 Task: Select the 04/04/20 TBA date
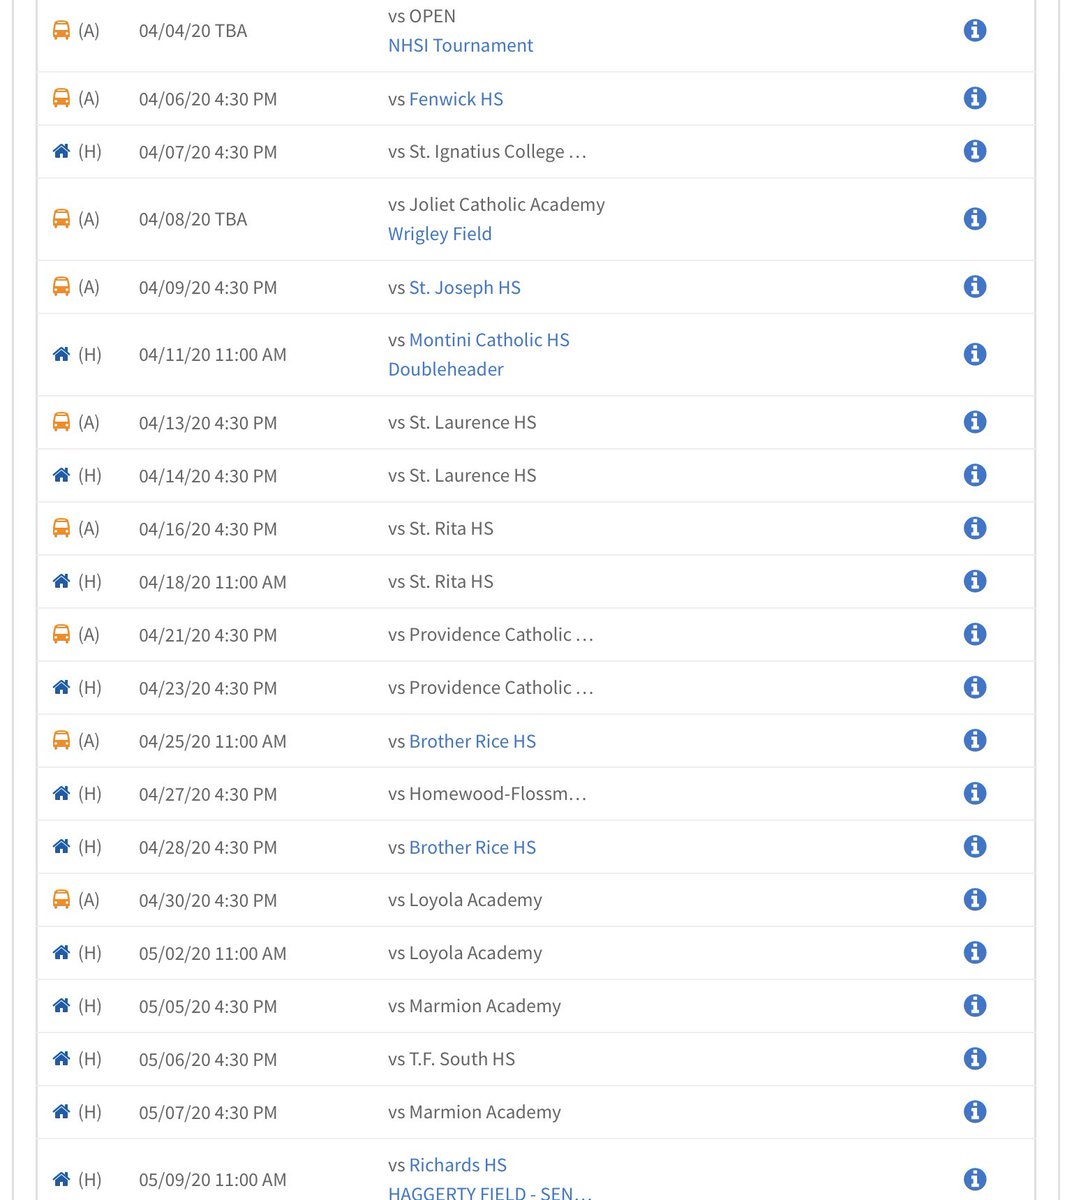(x=193, y=31)
